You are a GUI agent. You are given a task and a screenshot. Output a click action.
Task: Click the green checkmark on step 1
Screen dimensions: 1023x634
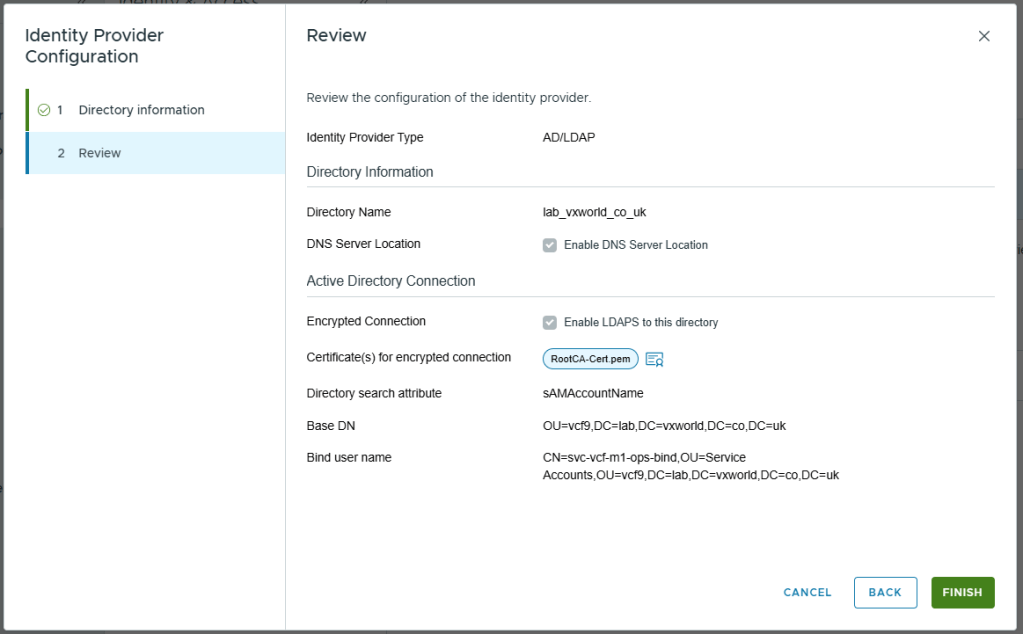point(43,110)
